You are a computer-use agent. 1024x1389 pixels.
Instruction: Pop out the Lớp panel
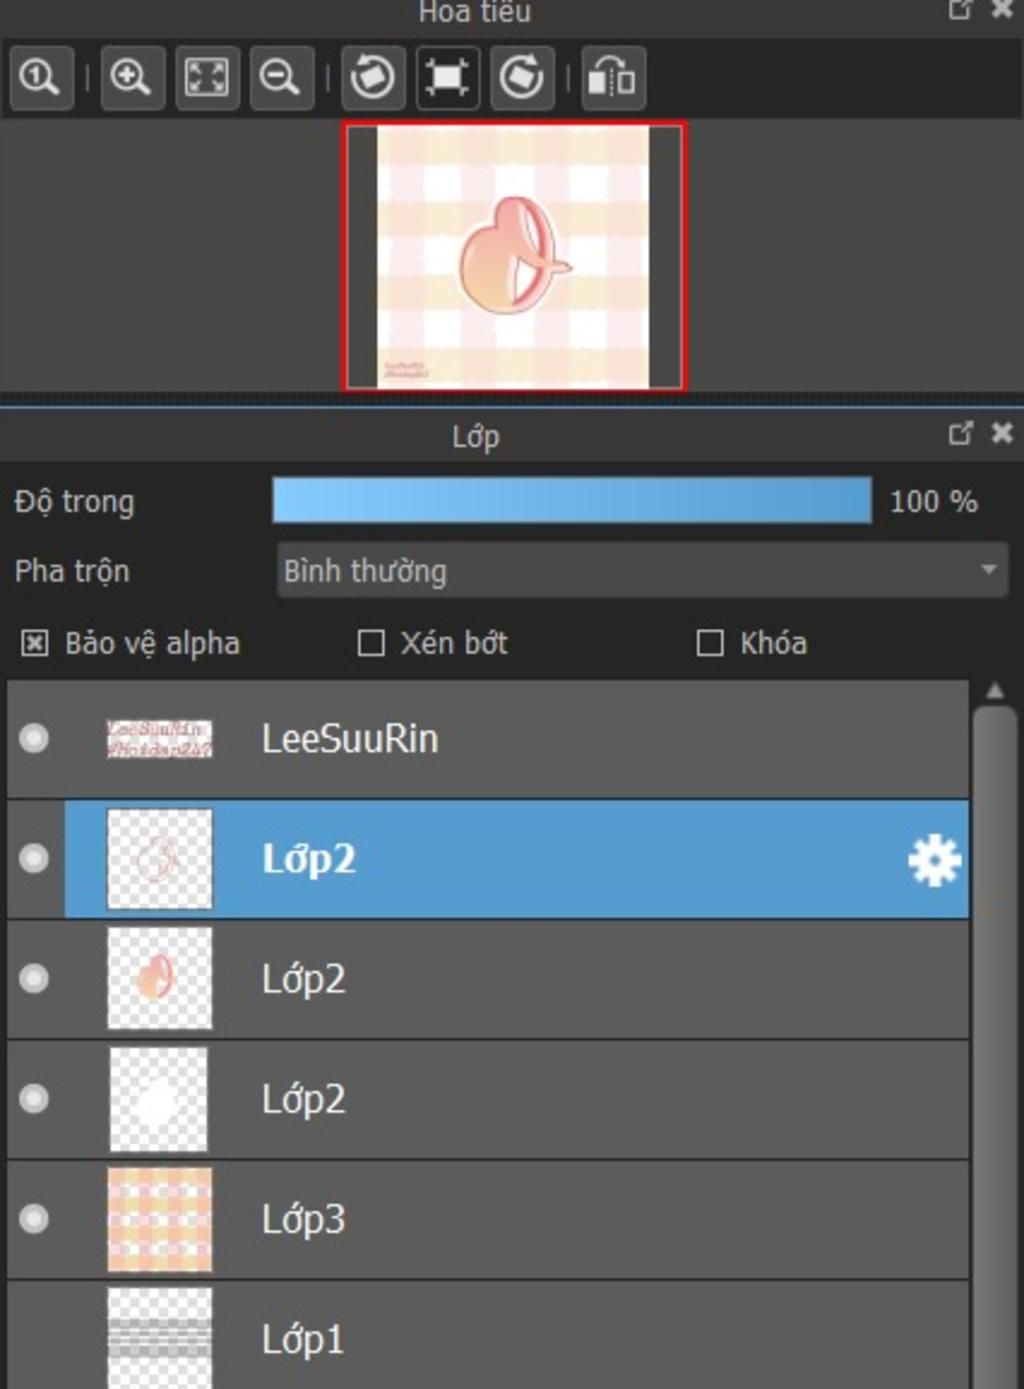pyautogui.click(x=960, y=433)
